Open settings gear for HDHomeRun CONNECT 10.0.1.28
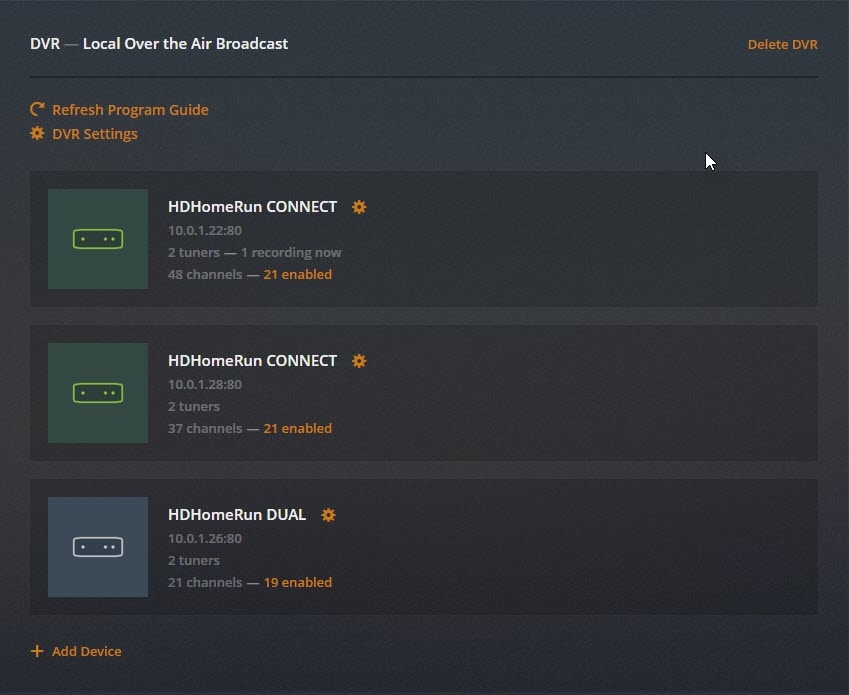This screenshot has height=695, width=849. 359,361
